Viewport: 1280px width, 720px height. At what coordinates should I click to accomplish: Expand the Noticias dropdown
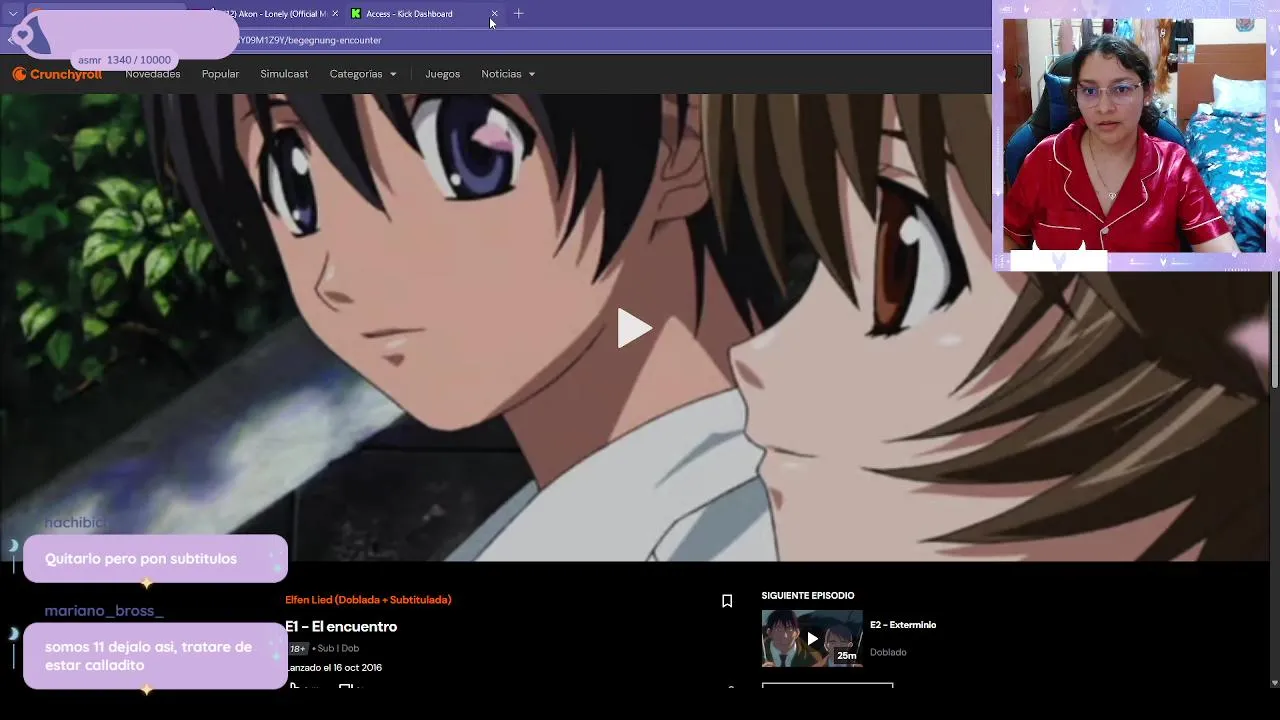[508, 74]
